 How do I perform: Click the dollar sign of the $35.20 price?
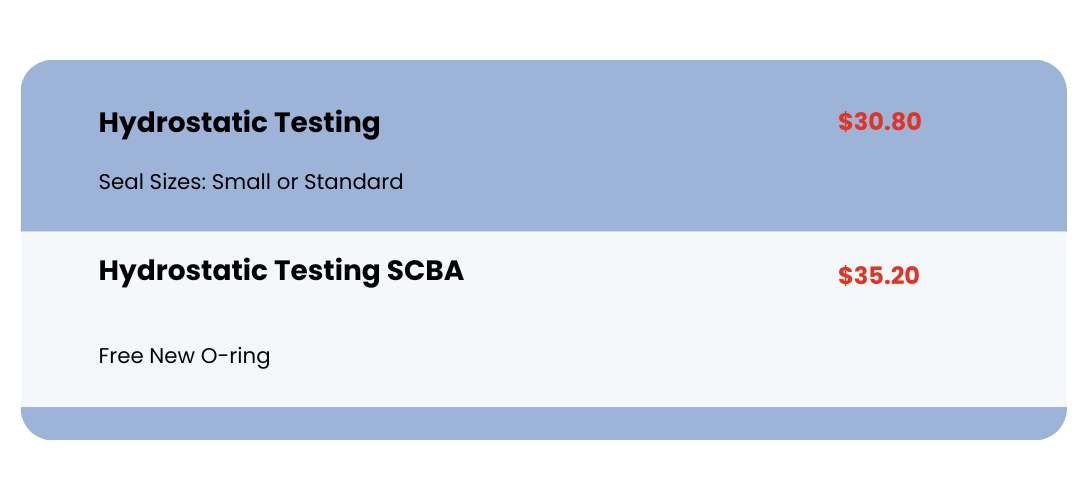click(x=845, y=275)
